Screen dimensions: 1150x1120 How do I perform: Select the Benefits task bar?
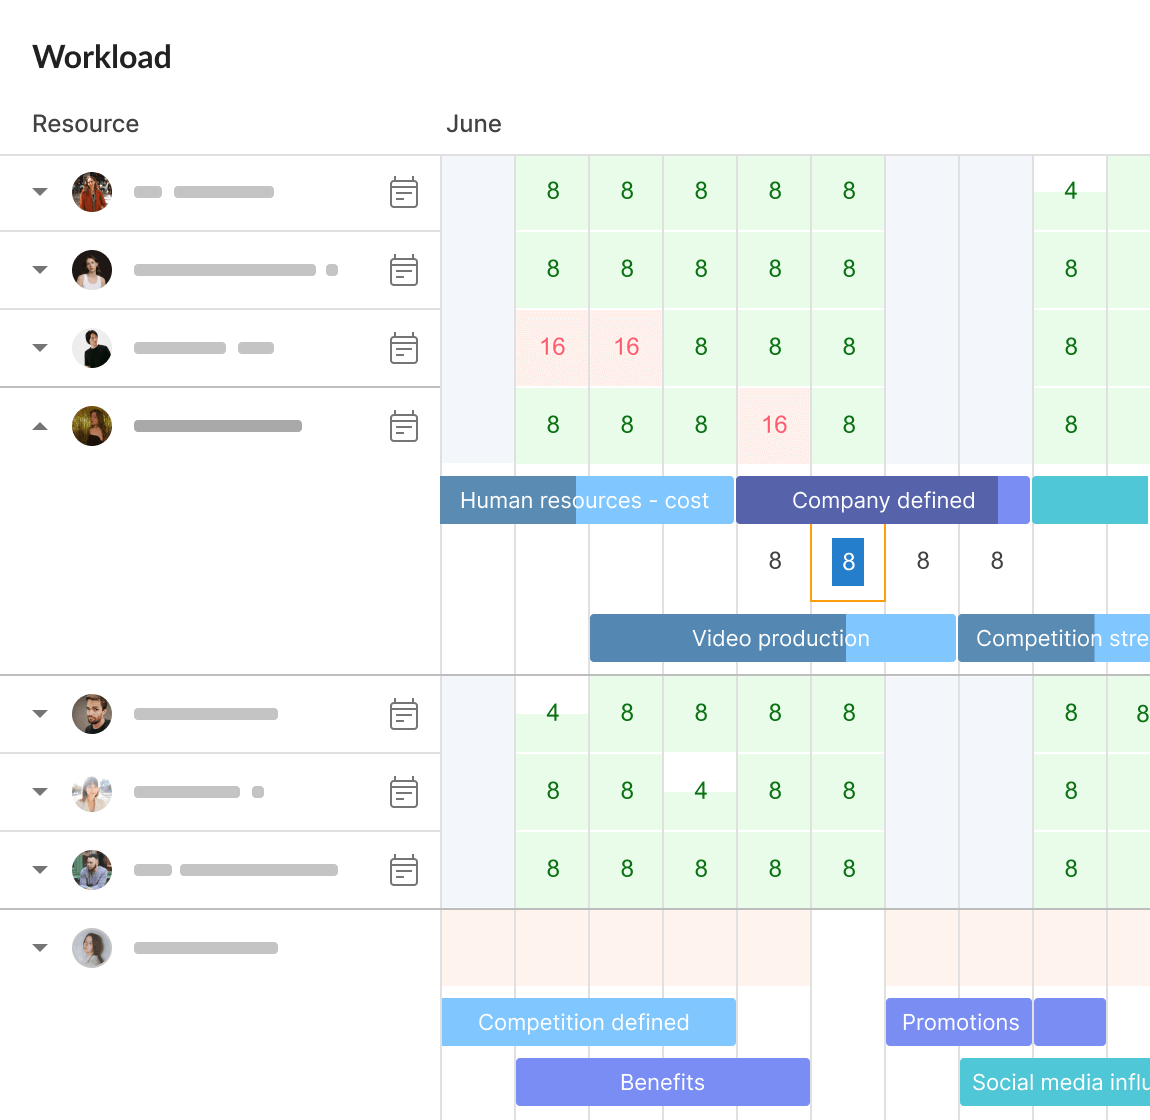(662, 1082)
